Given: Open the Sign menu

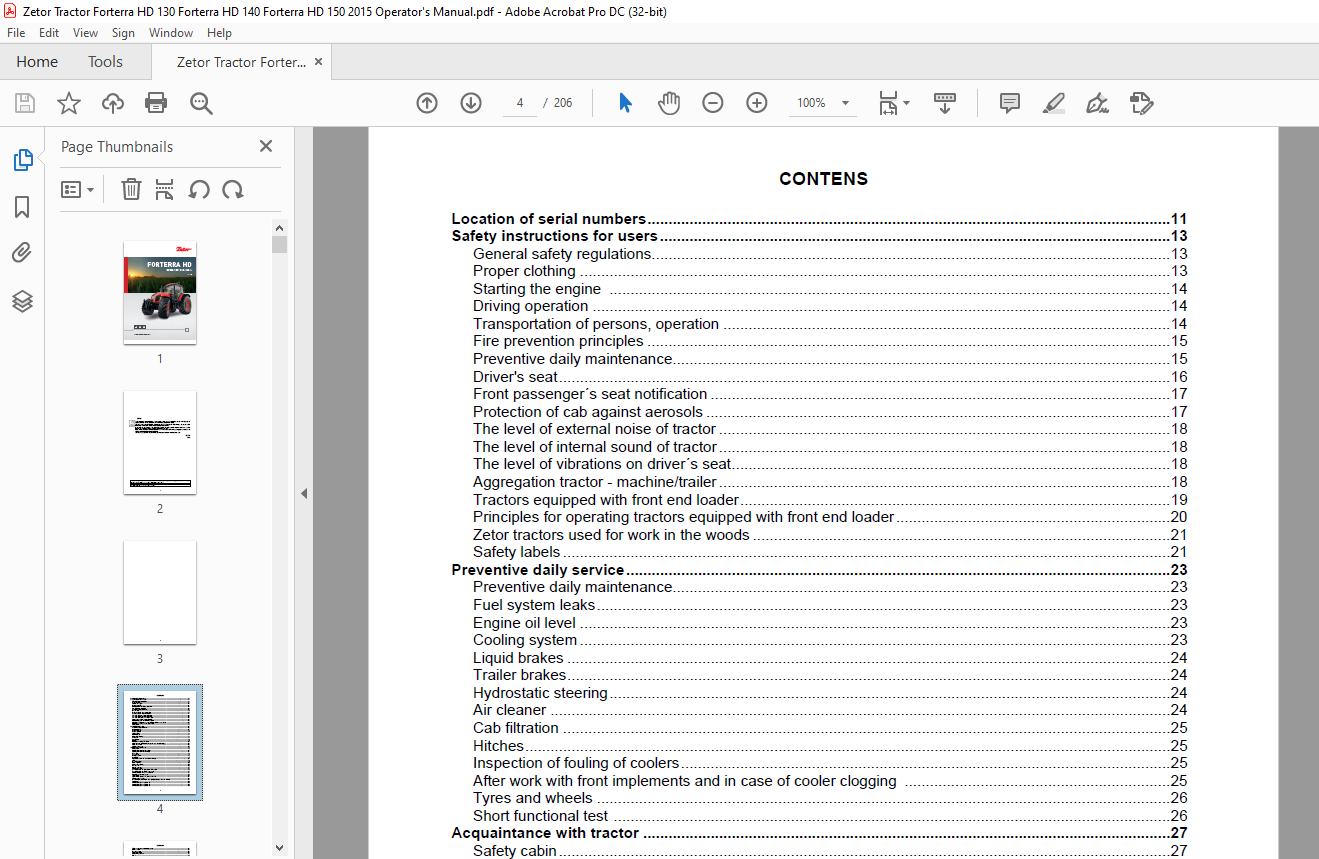Looking at the screenshot, I should tap(124, 33).
